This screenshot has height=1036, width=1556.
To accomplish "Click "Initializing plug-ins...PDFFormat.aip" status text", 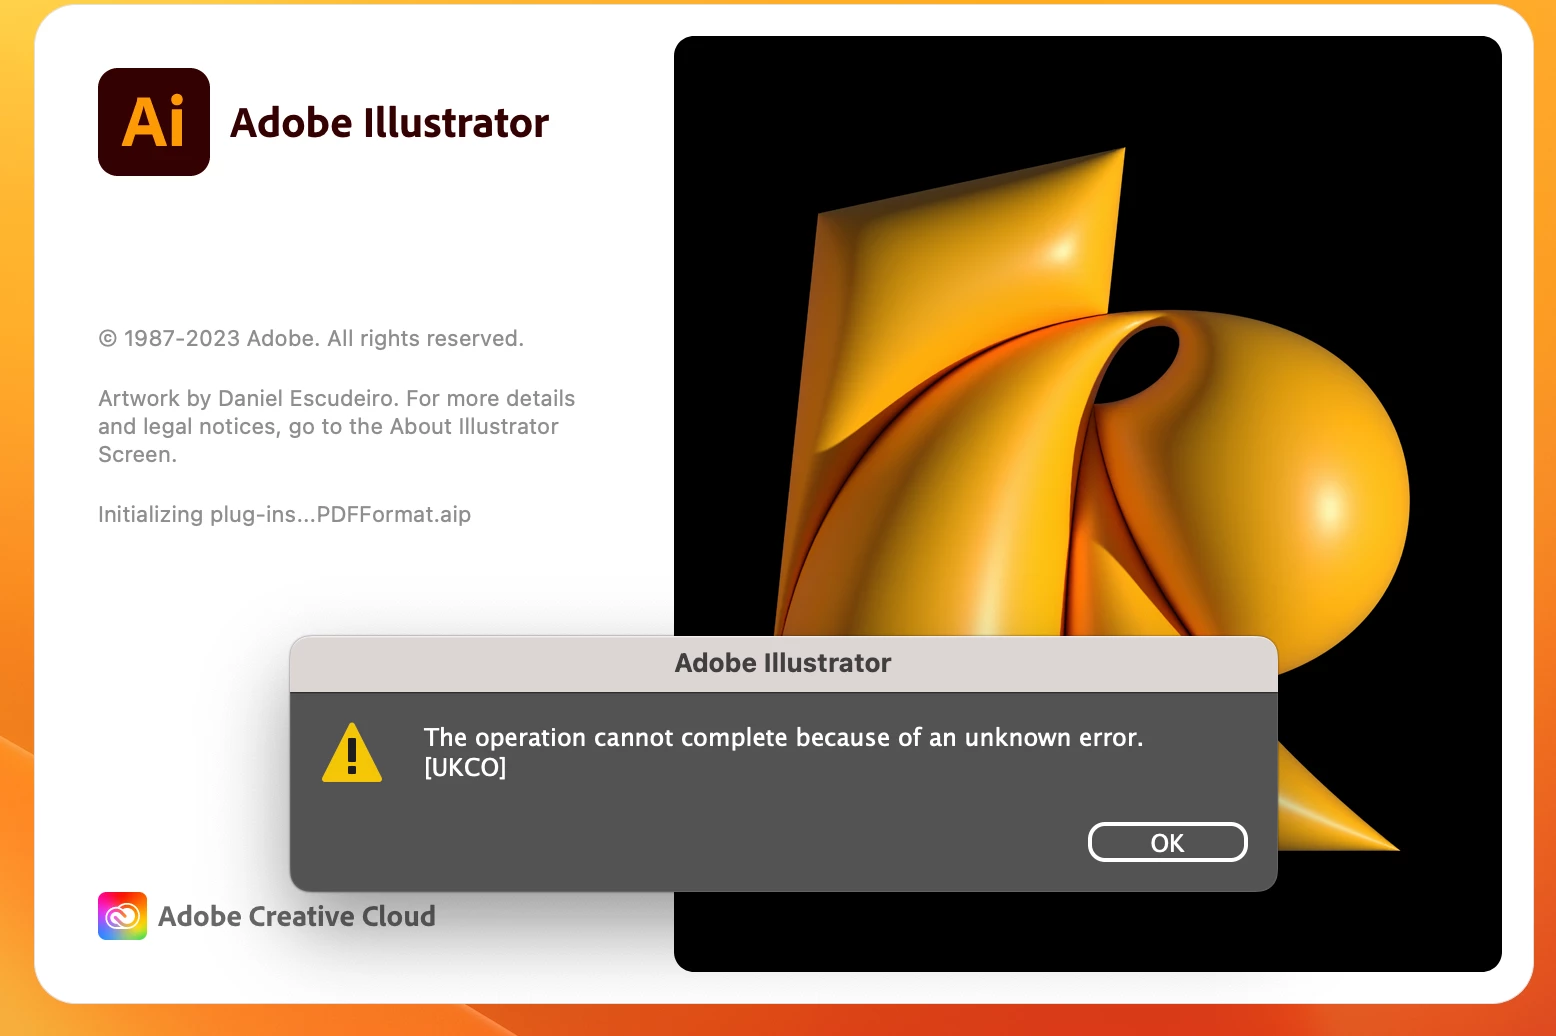I will (284, 514).
